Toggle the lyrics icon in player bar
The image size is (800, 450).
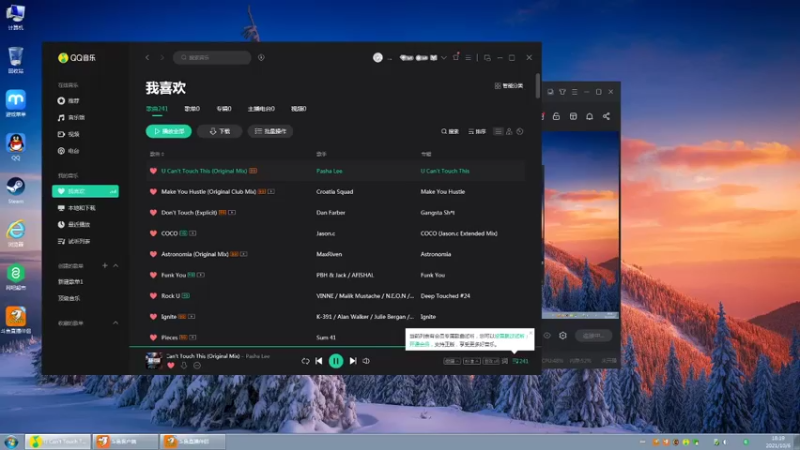505,361
